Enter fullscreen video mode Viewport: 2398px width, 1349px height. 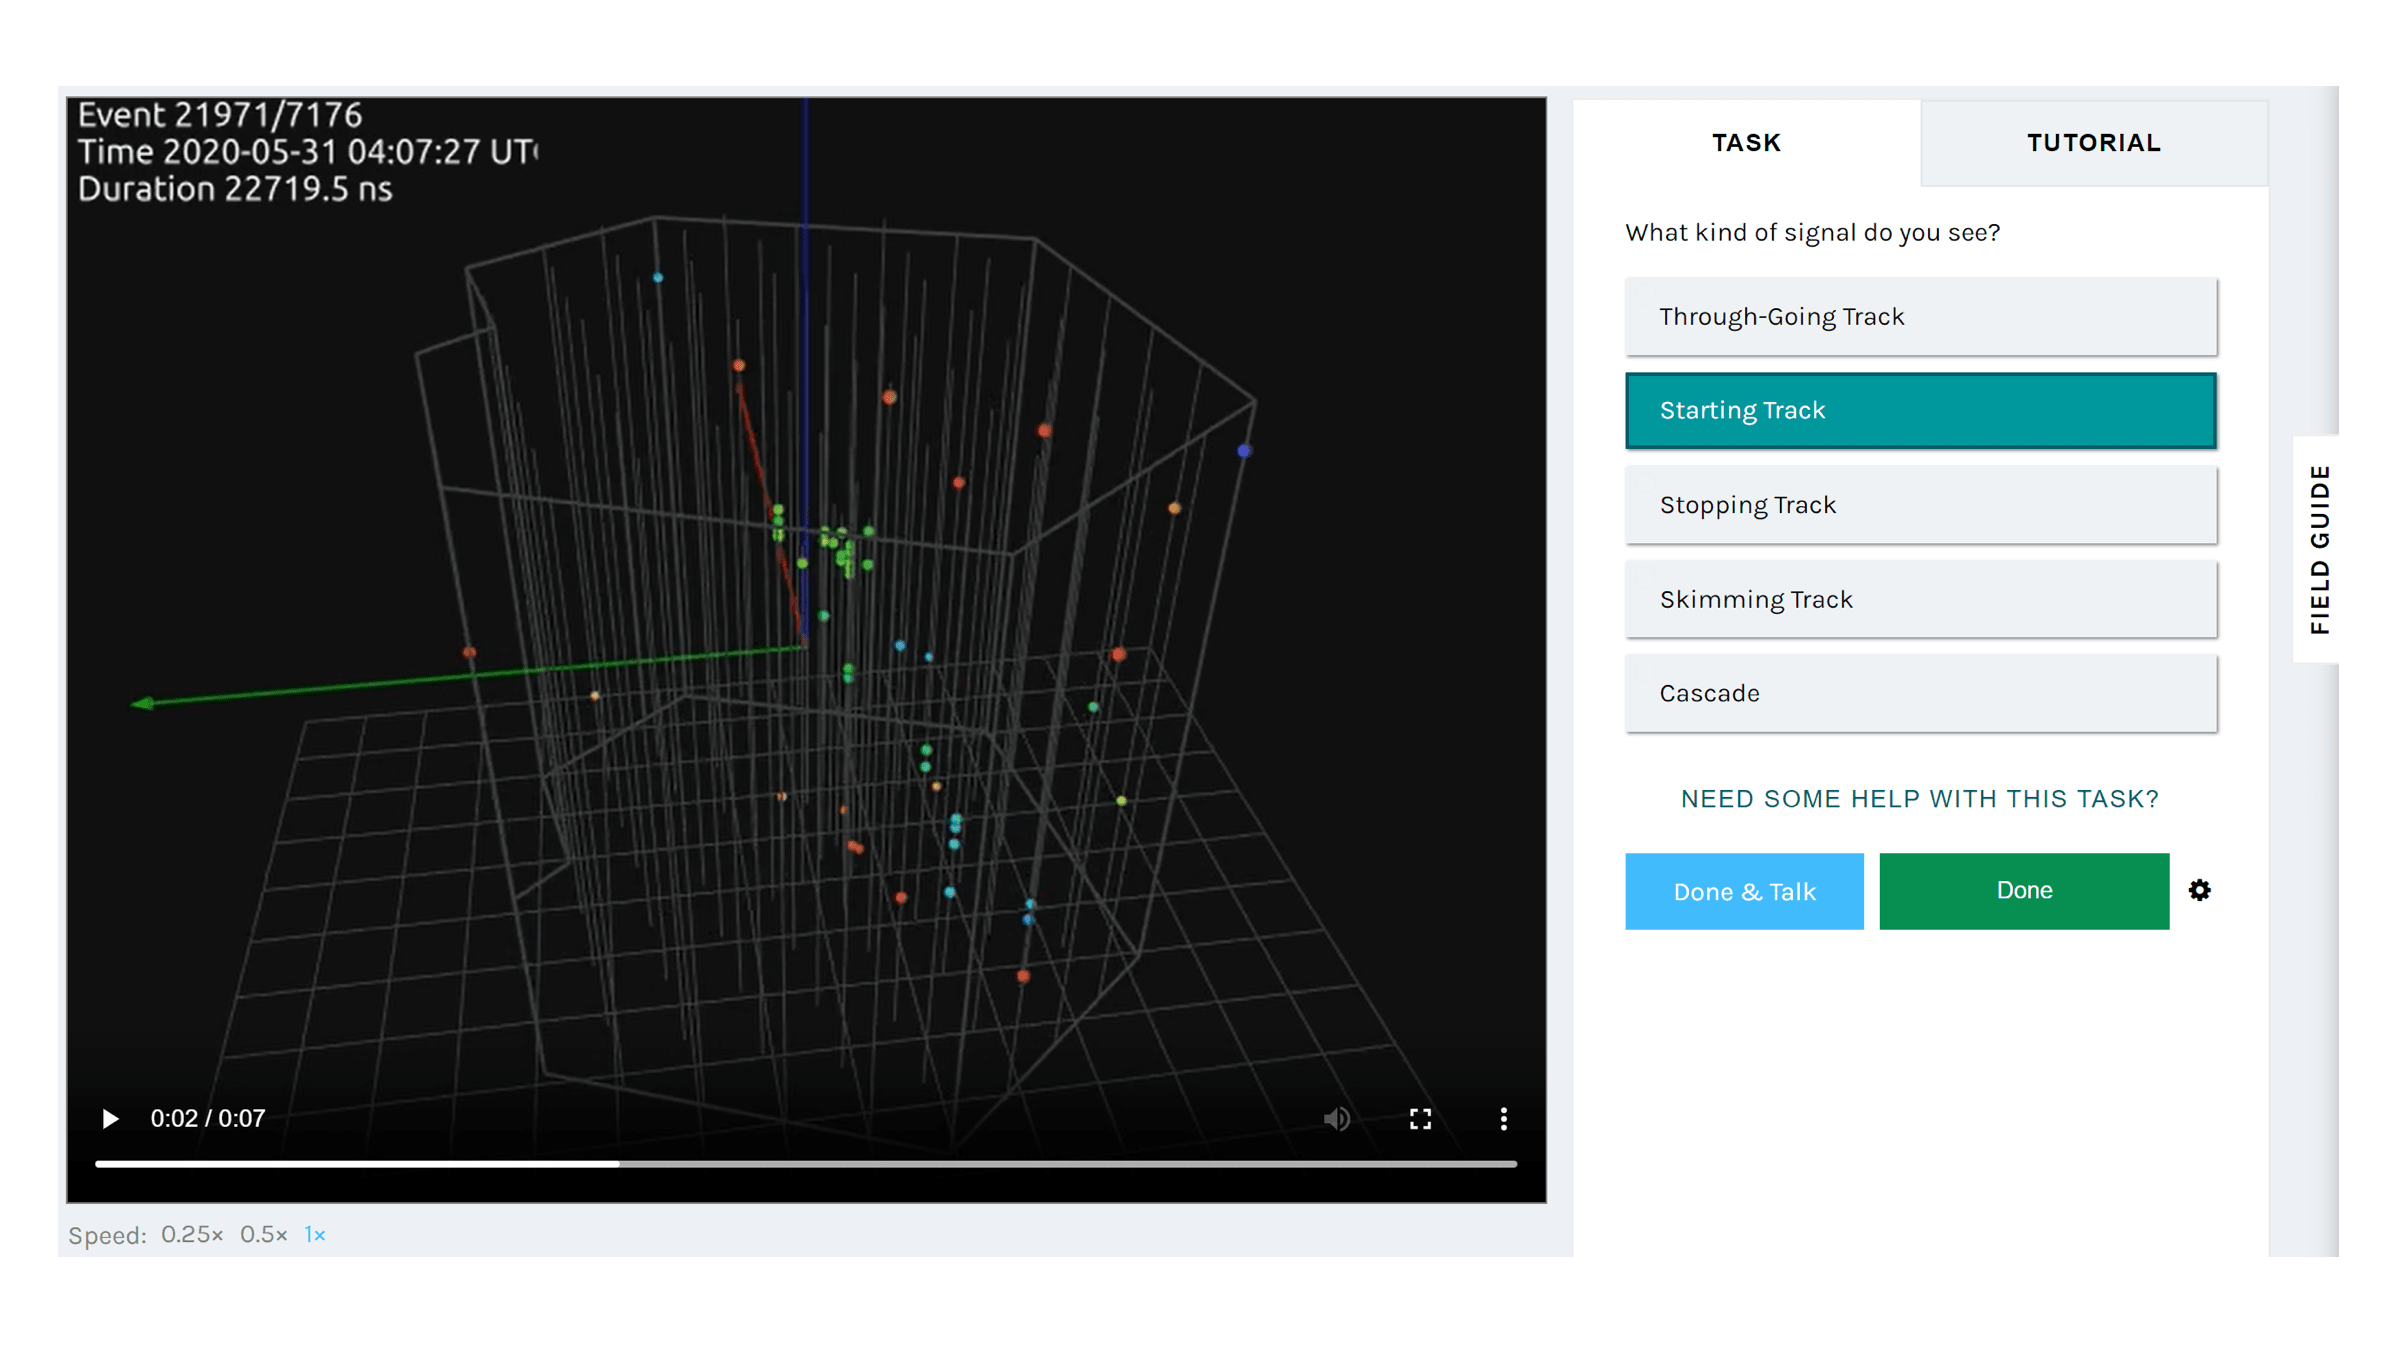1420,1119
